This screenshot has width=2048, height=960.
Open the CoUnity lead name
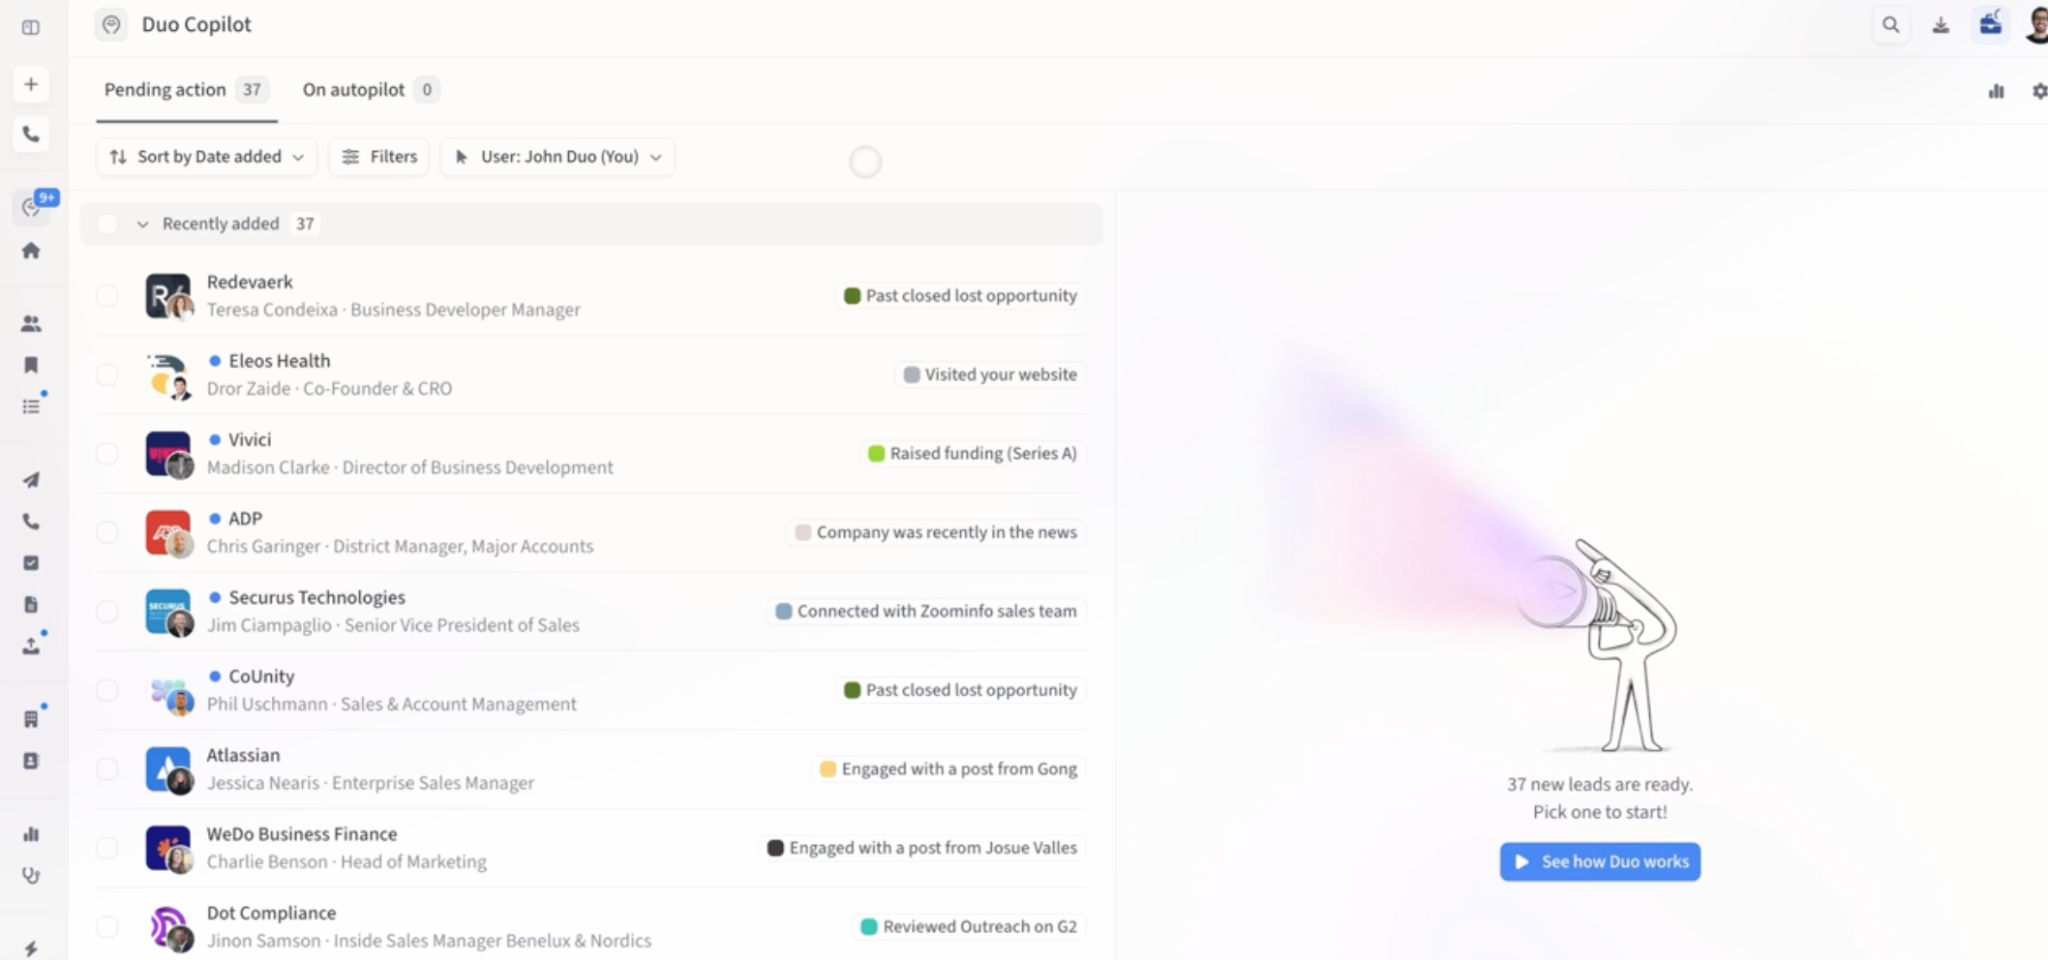point(262,677)
